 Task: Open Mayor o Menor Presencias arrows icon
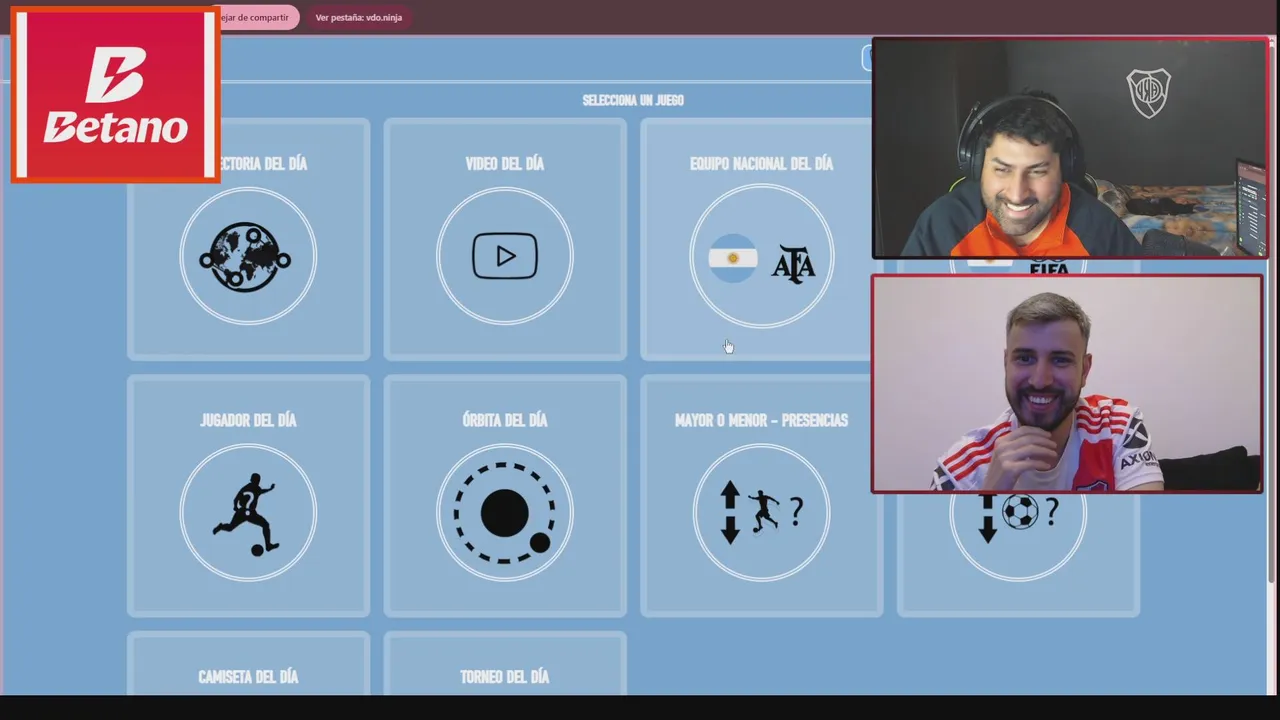(x=761, y=512)
